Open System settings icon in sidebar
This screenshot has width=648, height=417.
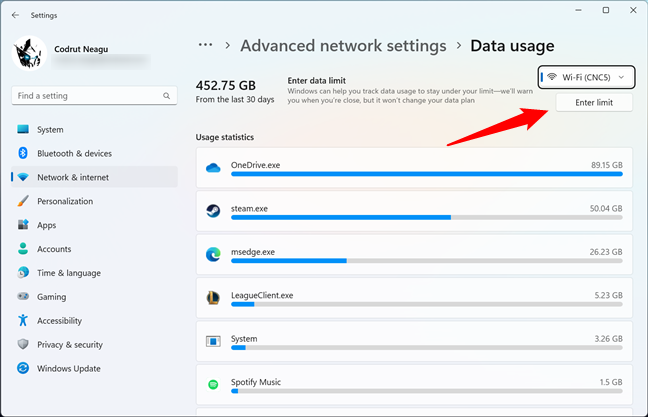click(x=23, y=129)
